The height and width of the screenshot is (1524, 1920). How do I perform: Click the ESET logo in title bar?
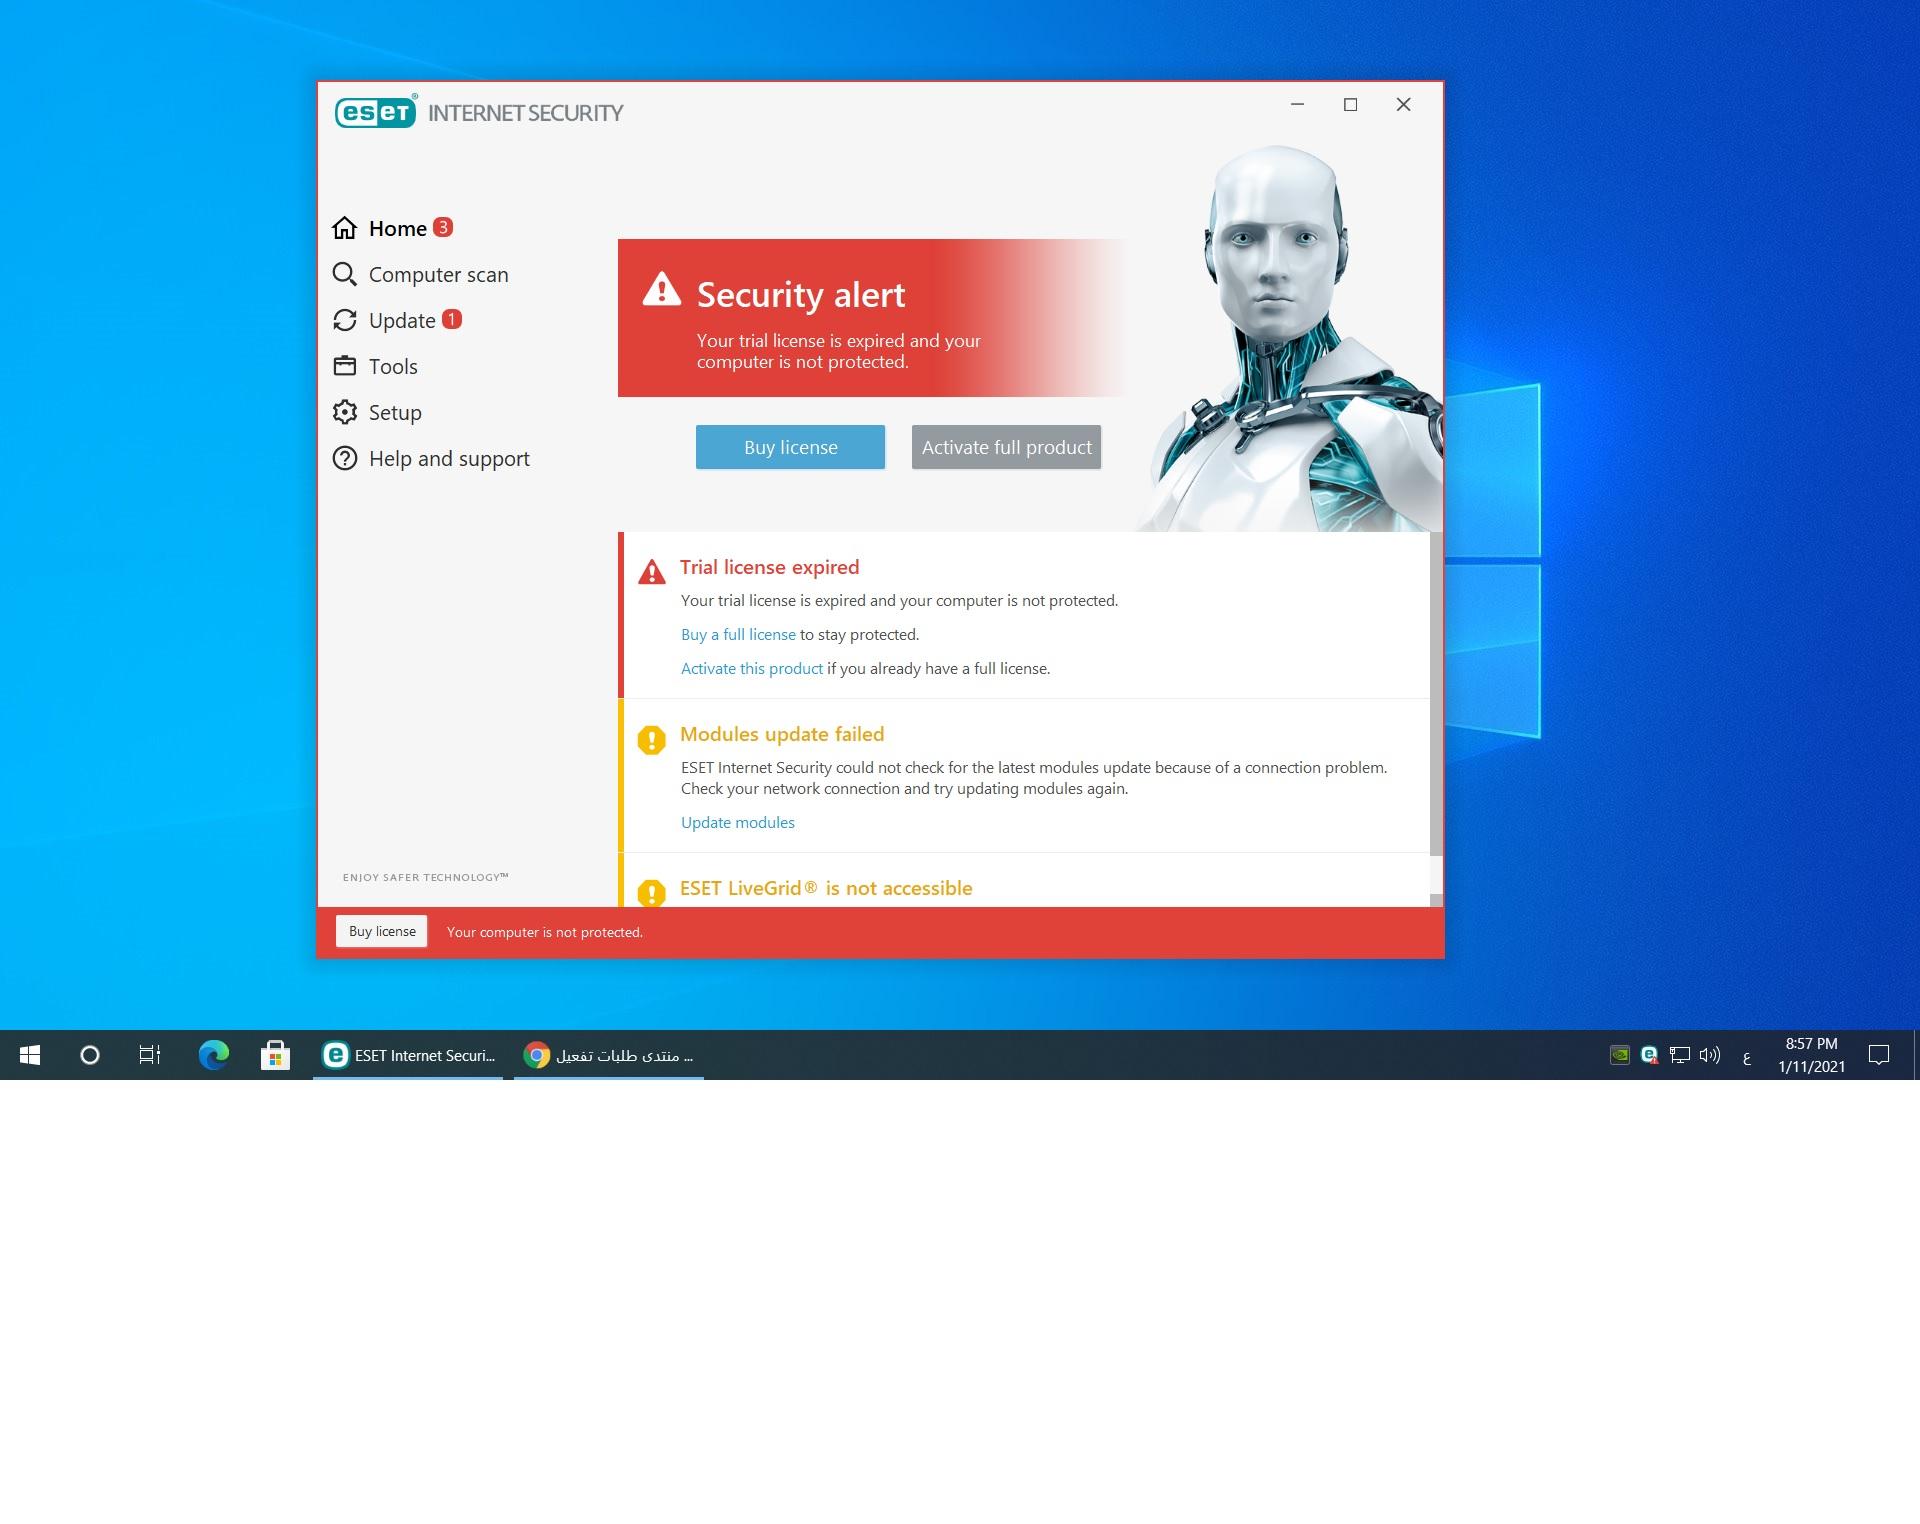point(376,112)
